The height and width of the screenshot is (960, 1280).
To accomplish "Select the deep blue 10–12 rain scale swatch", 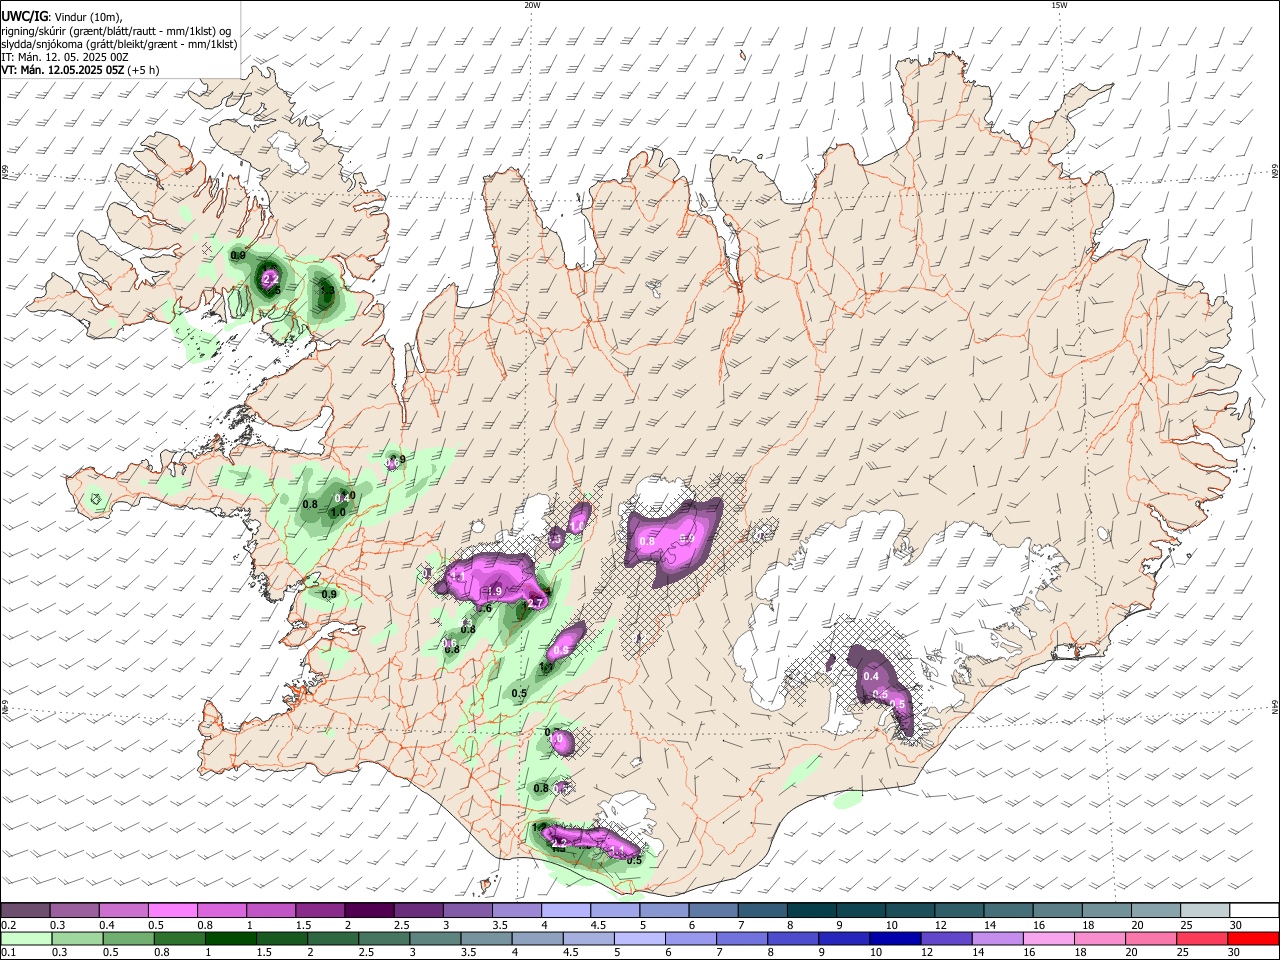I will tap(895, 938).
